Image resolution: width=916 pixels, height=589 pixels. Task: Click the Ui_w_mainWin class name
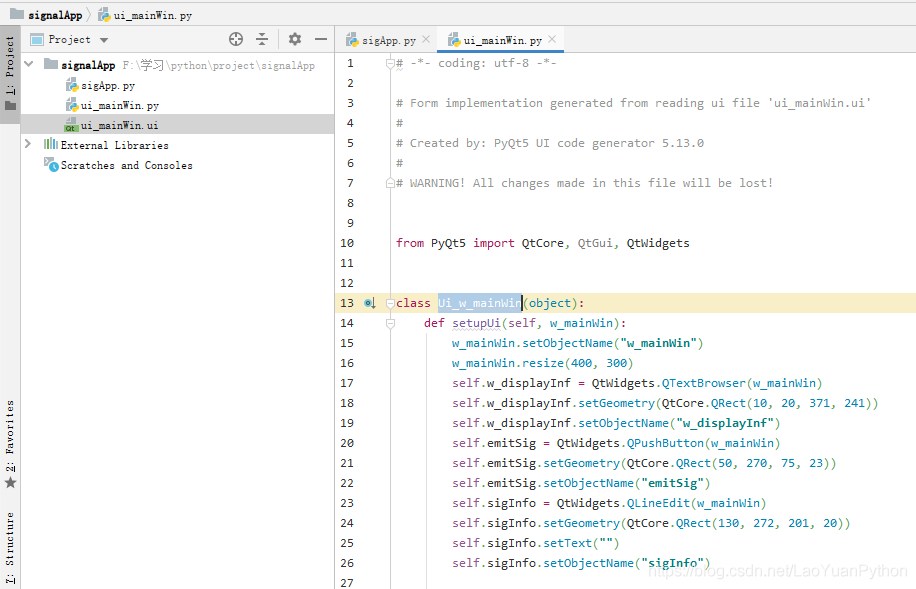pyautogui.click(x=480, y=303)
